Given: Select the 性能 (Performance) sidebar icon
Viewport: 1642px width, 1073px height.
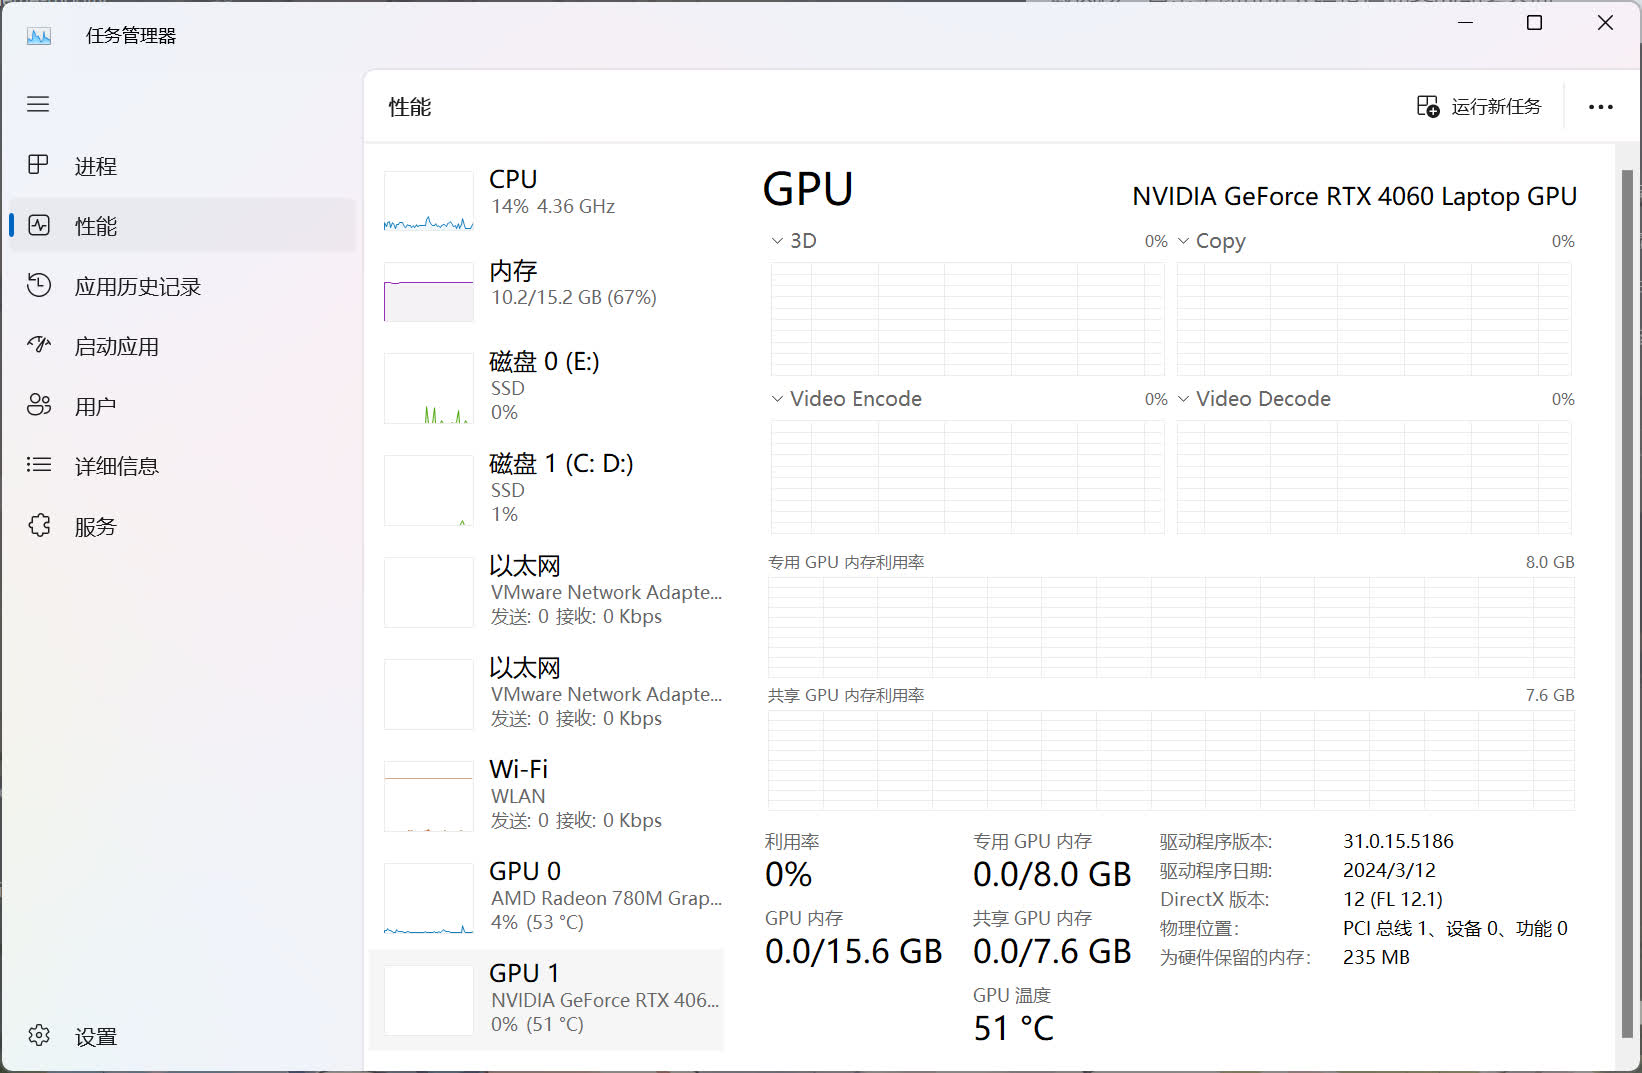Looking at the screenshot, I should tap(38, 226).
